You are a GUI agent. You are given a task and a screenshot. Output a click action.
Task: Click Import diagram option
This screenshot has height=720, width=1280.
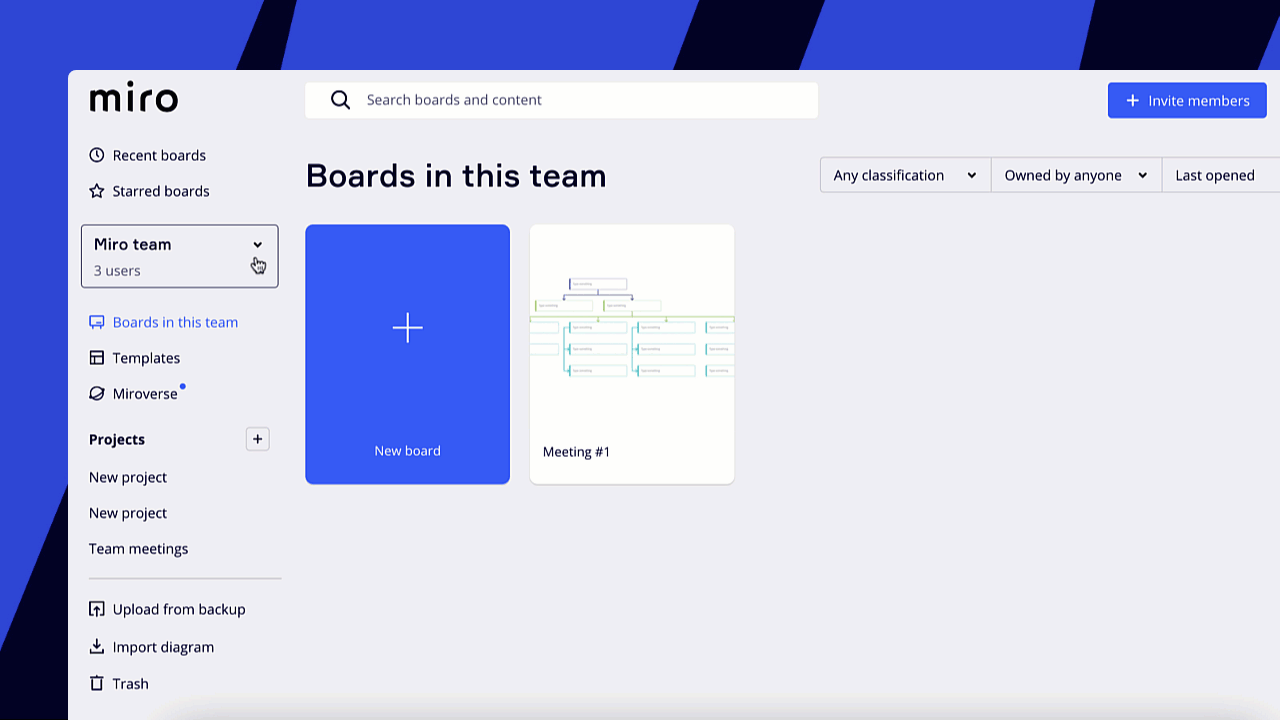click(163, 647)
